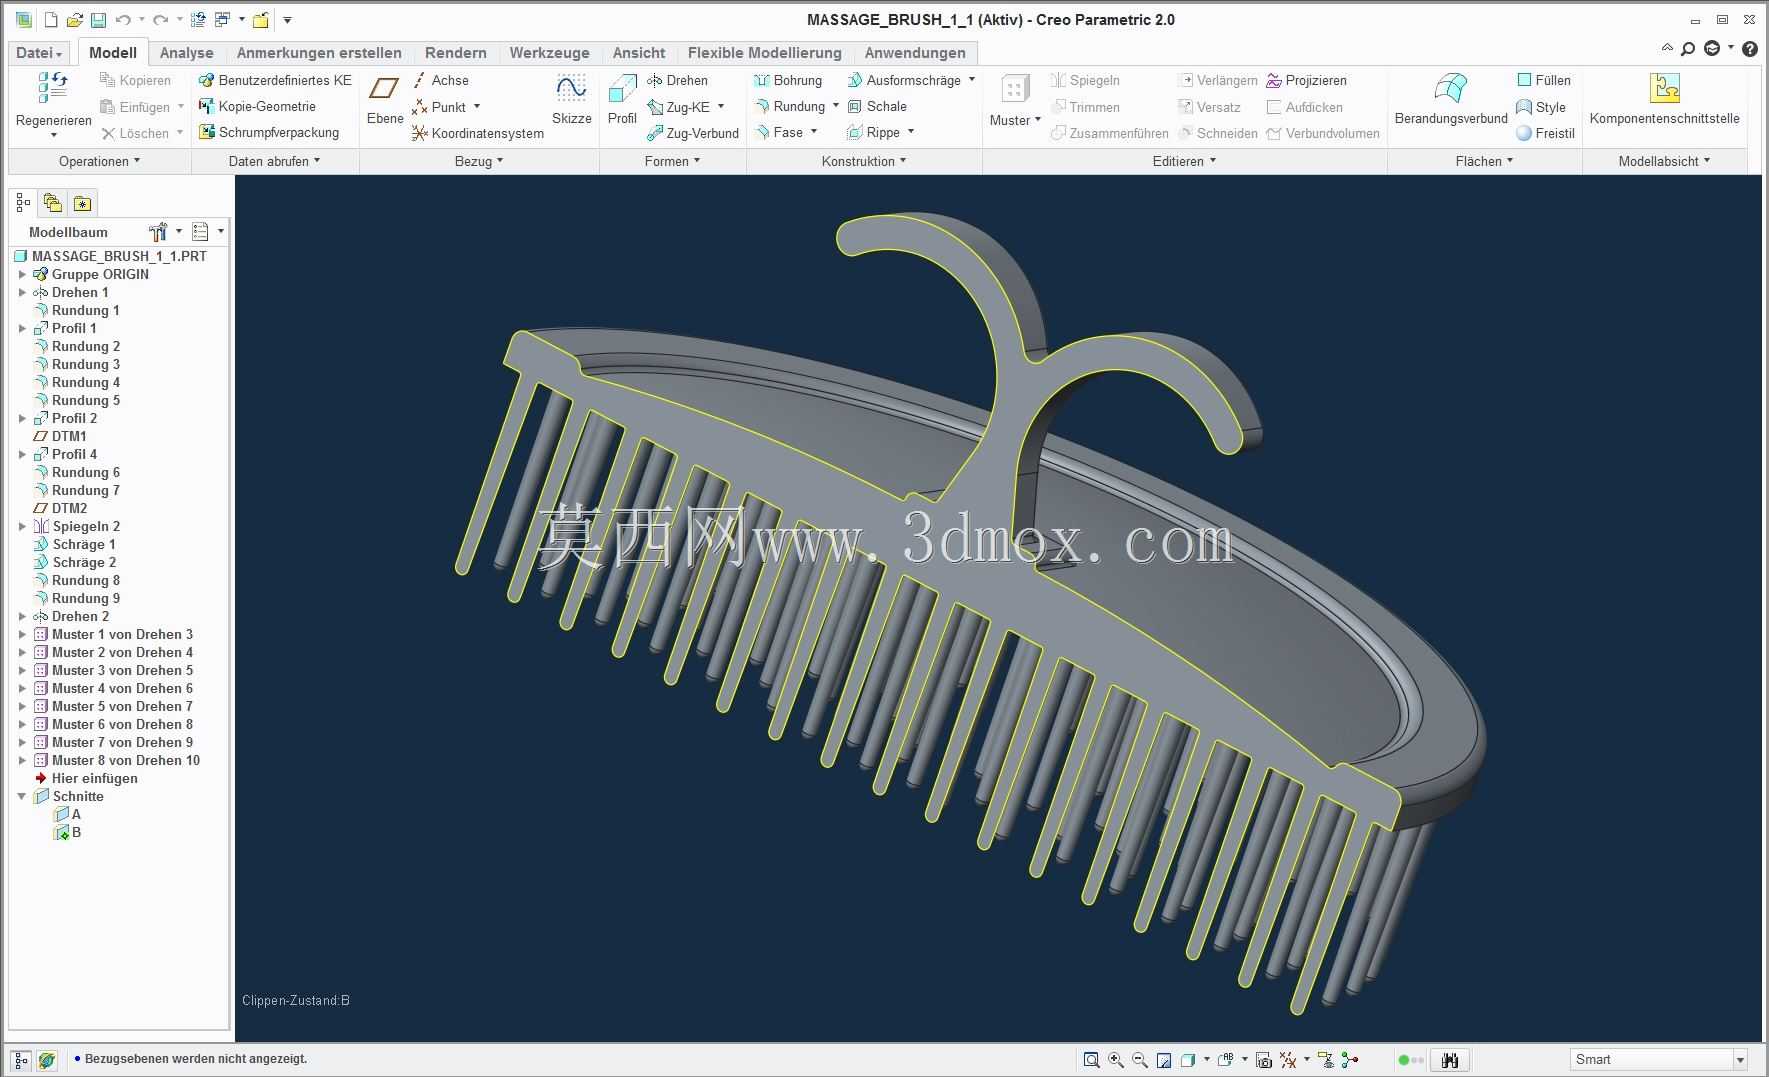
Task: Switch to the layer tree icon tab
Action: coord(53,203)
